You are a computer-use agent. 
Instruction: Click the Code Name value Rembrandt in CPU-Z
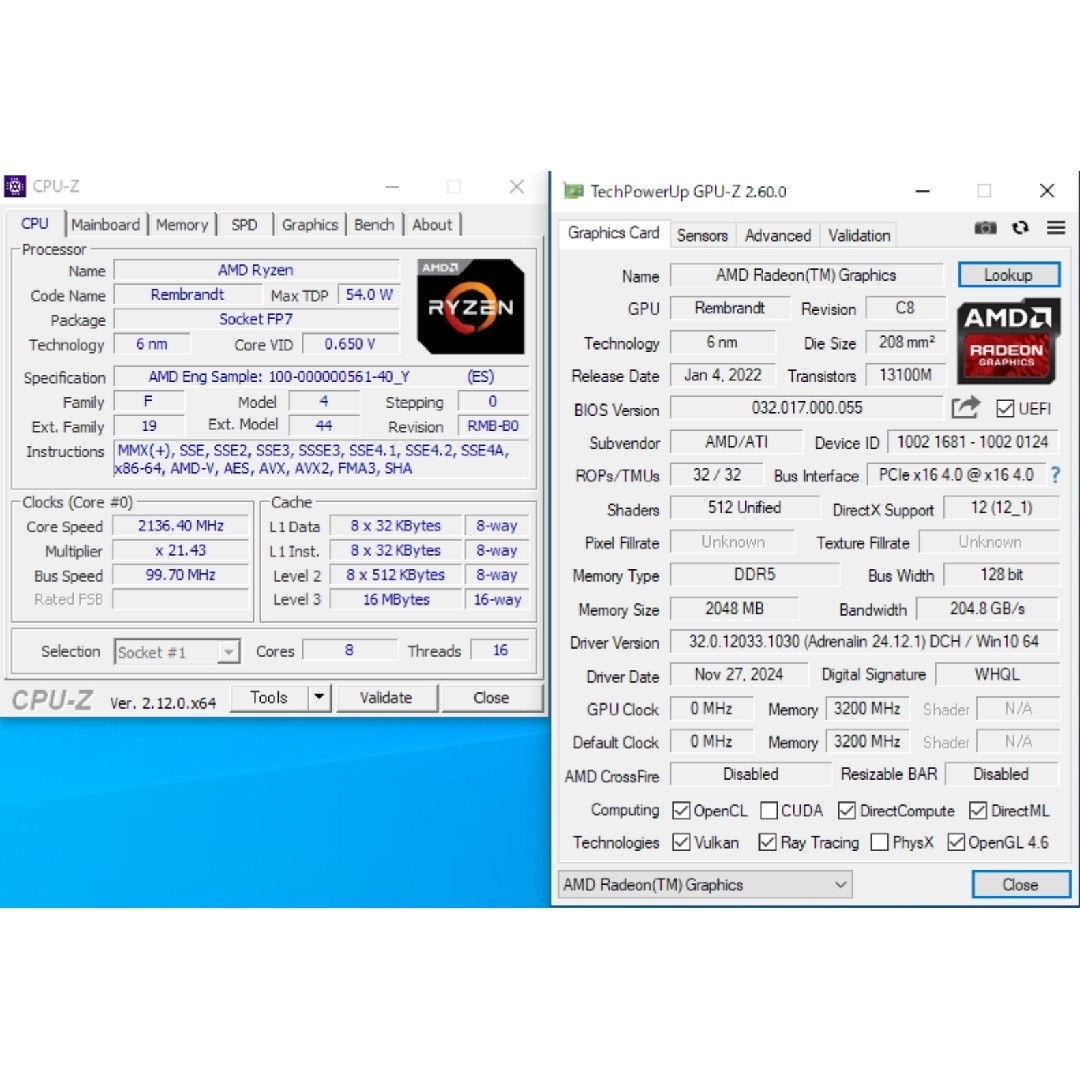pos(187,295)
